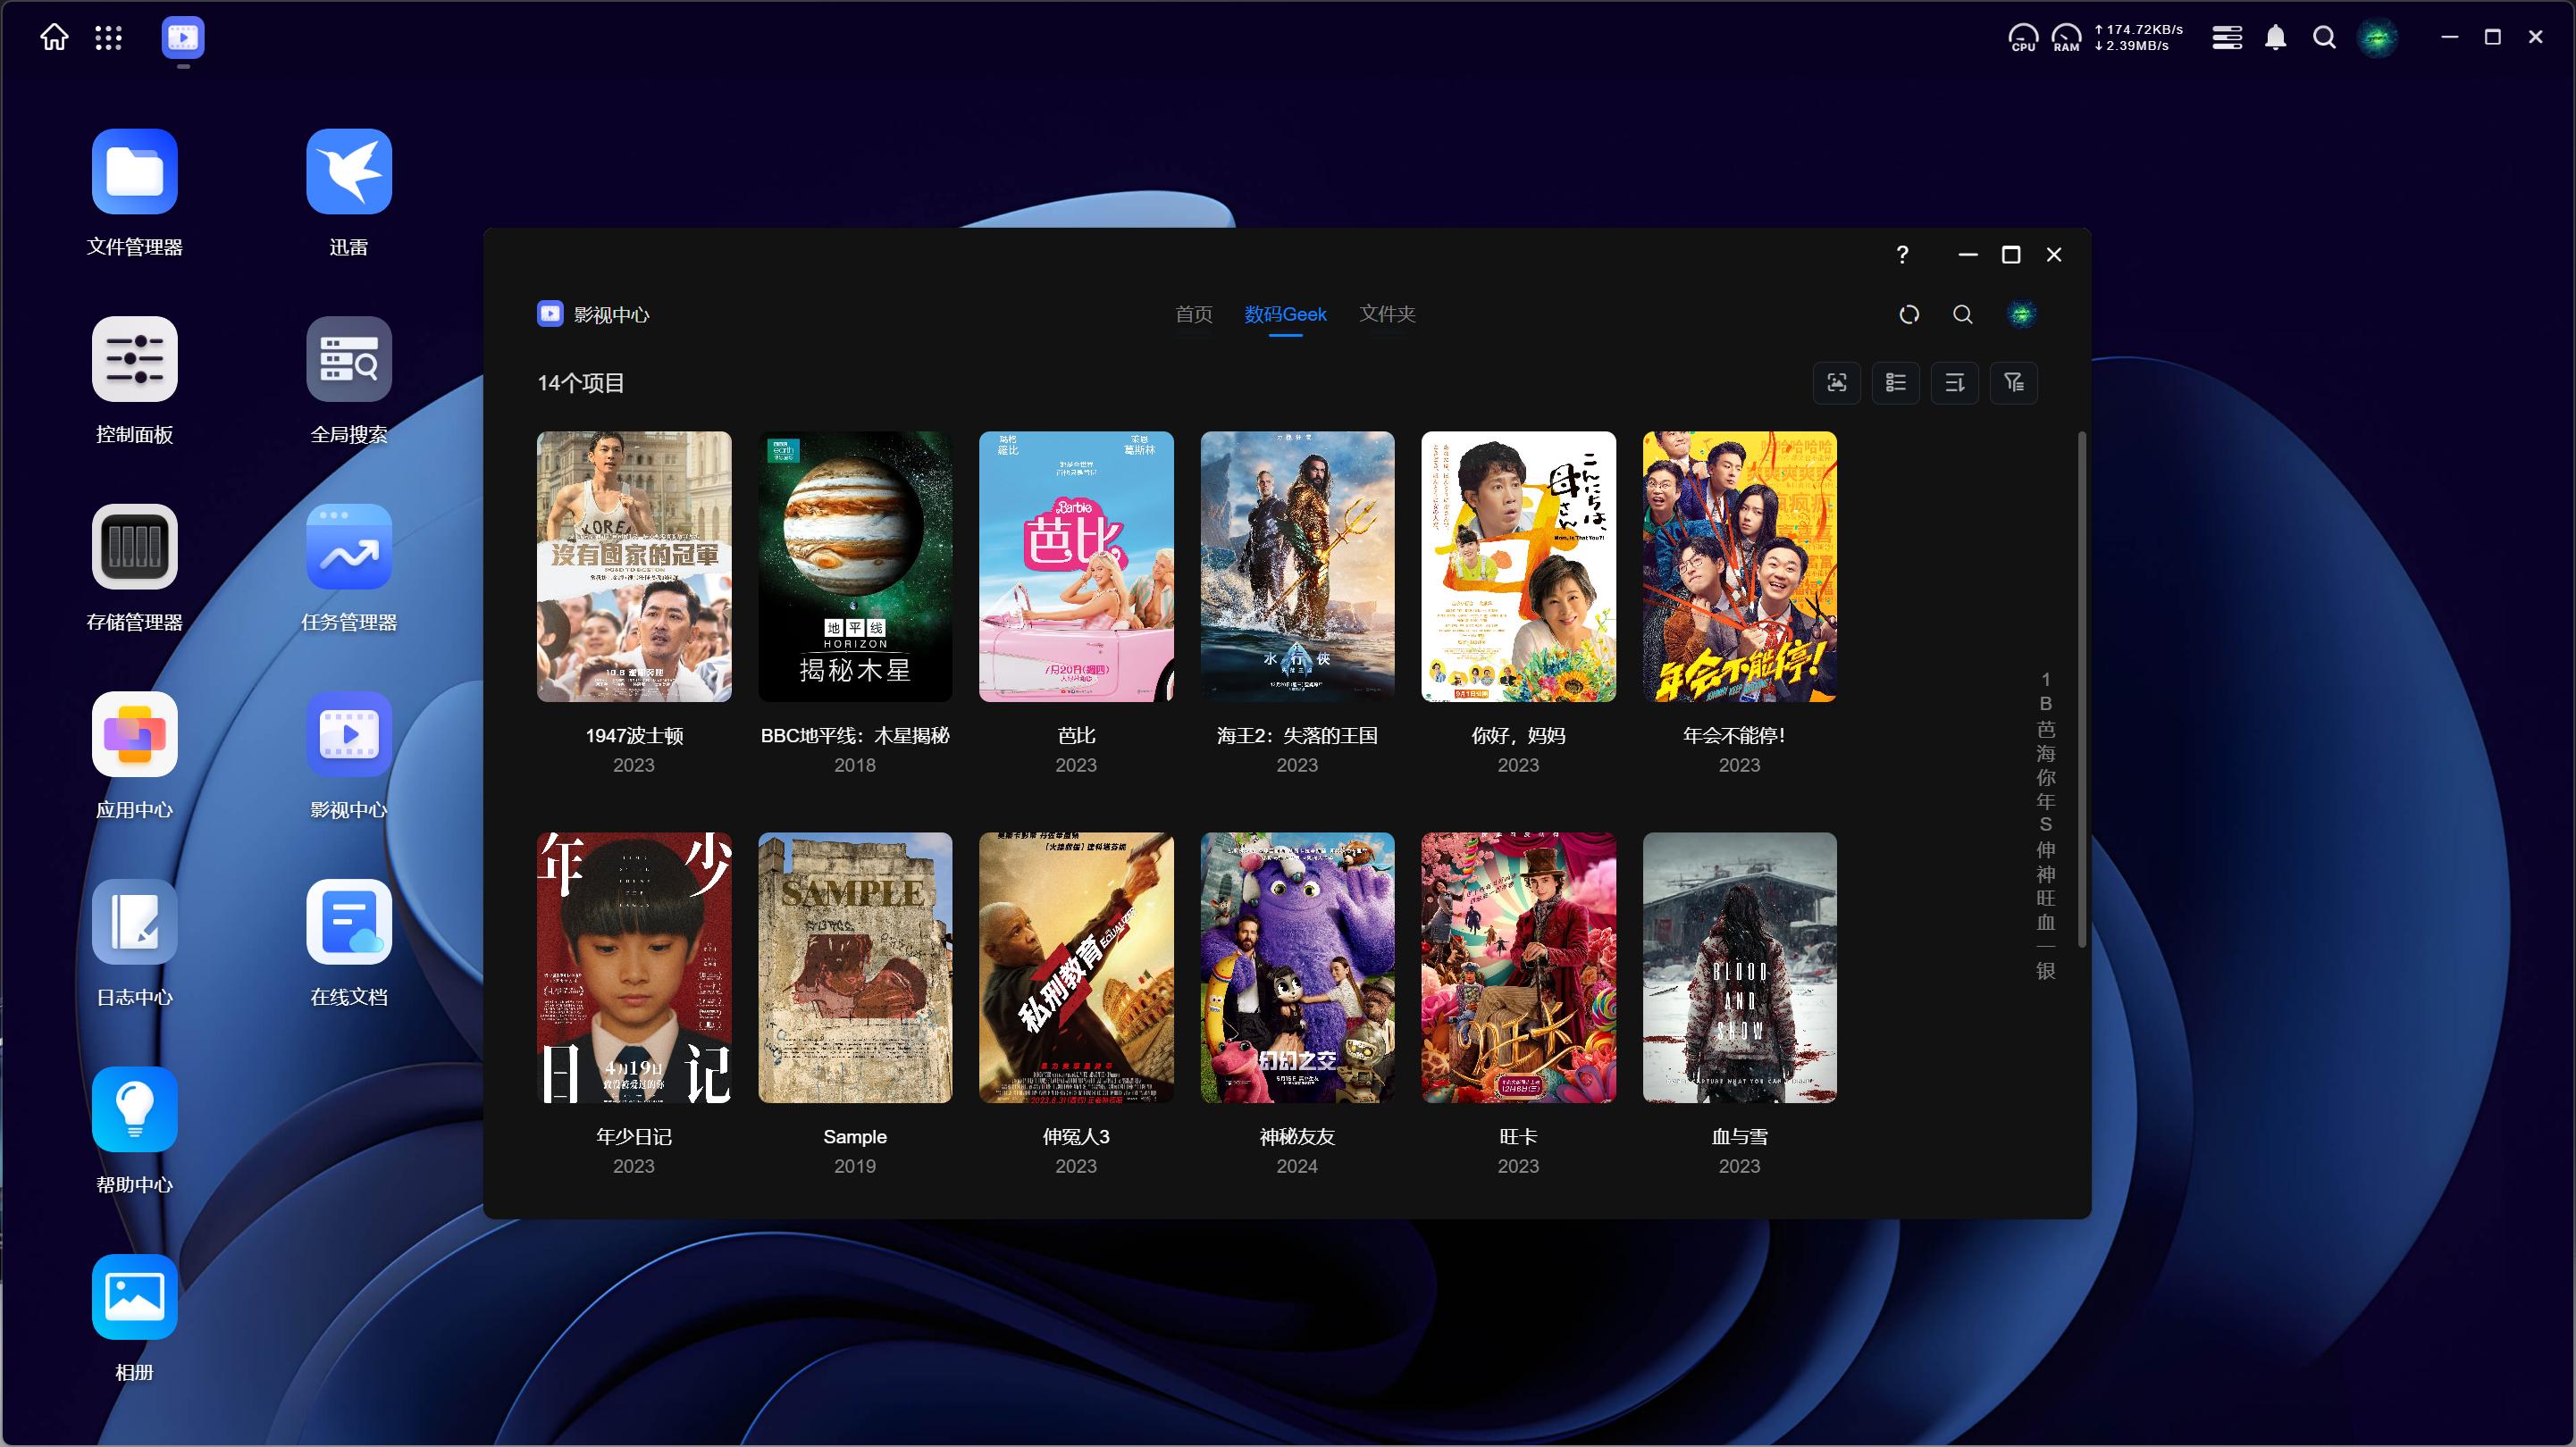Screen dimensions: 2576x1447
Task: Open the sort order options
Action: click(x=1955, y=382)
